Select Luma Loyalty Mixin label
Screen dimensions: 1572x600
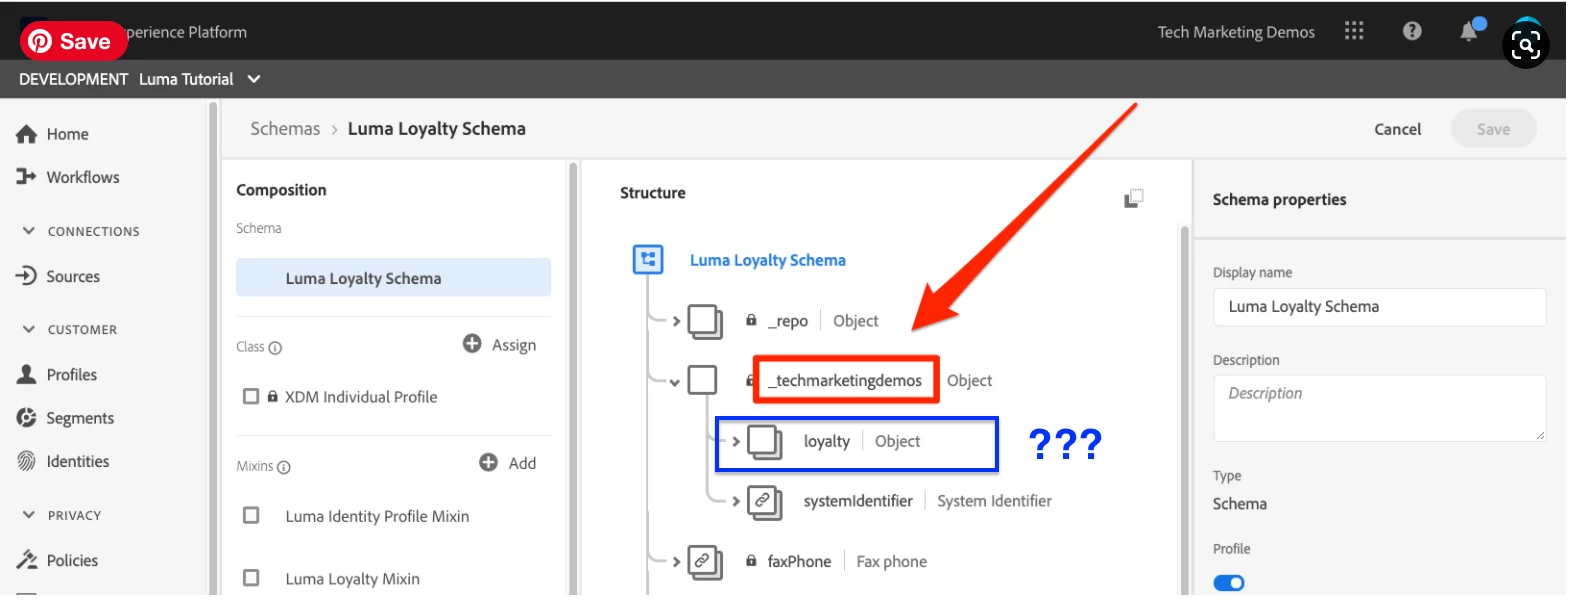point(352,578)
